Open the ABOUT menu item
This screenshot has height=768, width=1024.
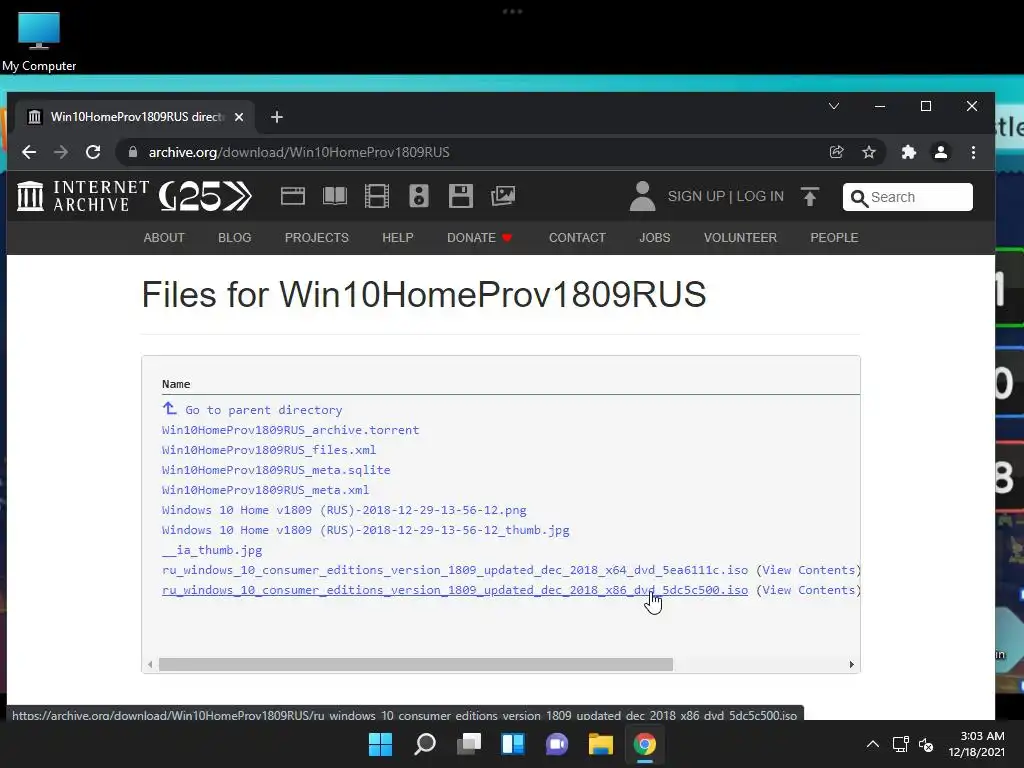click(x=164, y=238)
